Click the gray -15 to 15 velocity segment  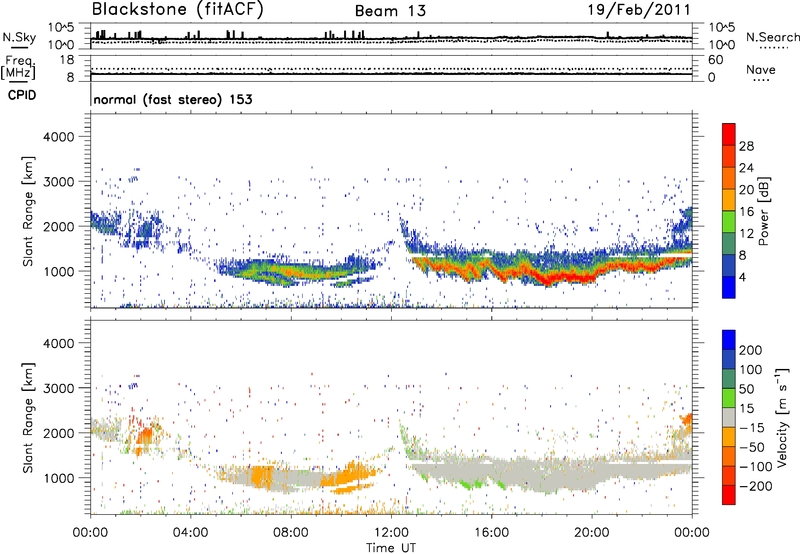pos(729,418)
